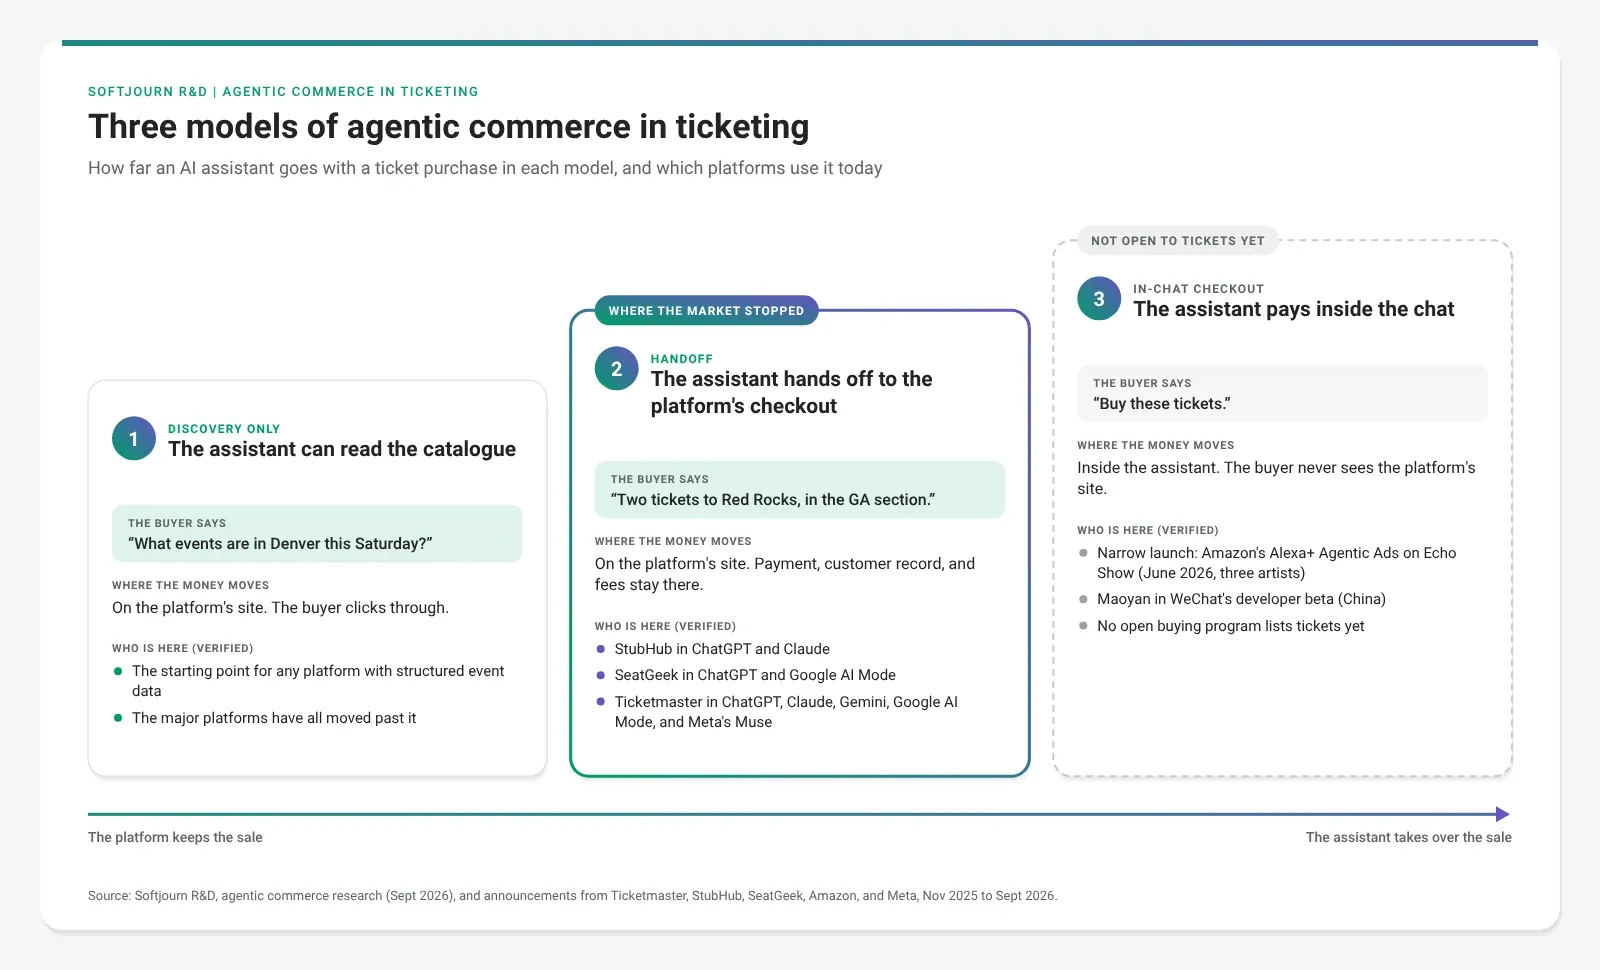Click 'On the platform's site. The buyer clicks through.'
Image resolution: width=1600 pixels, height=970 pixels.
point(280,608)
